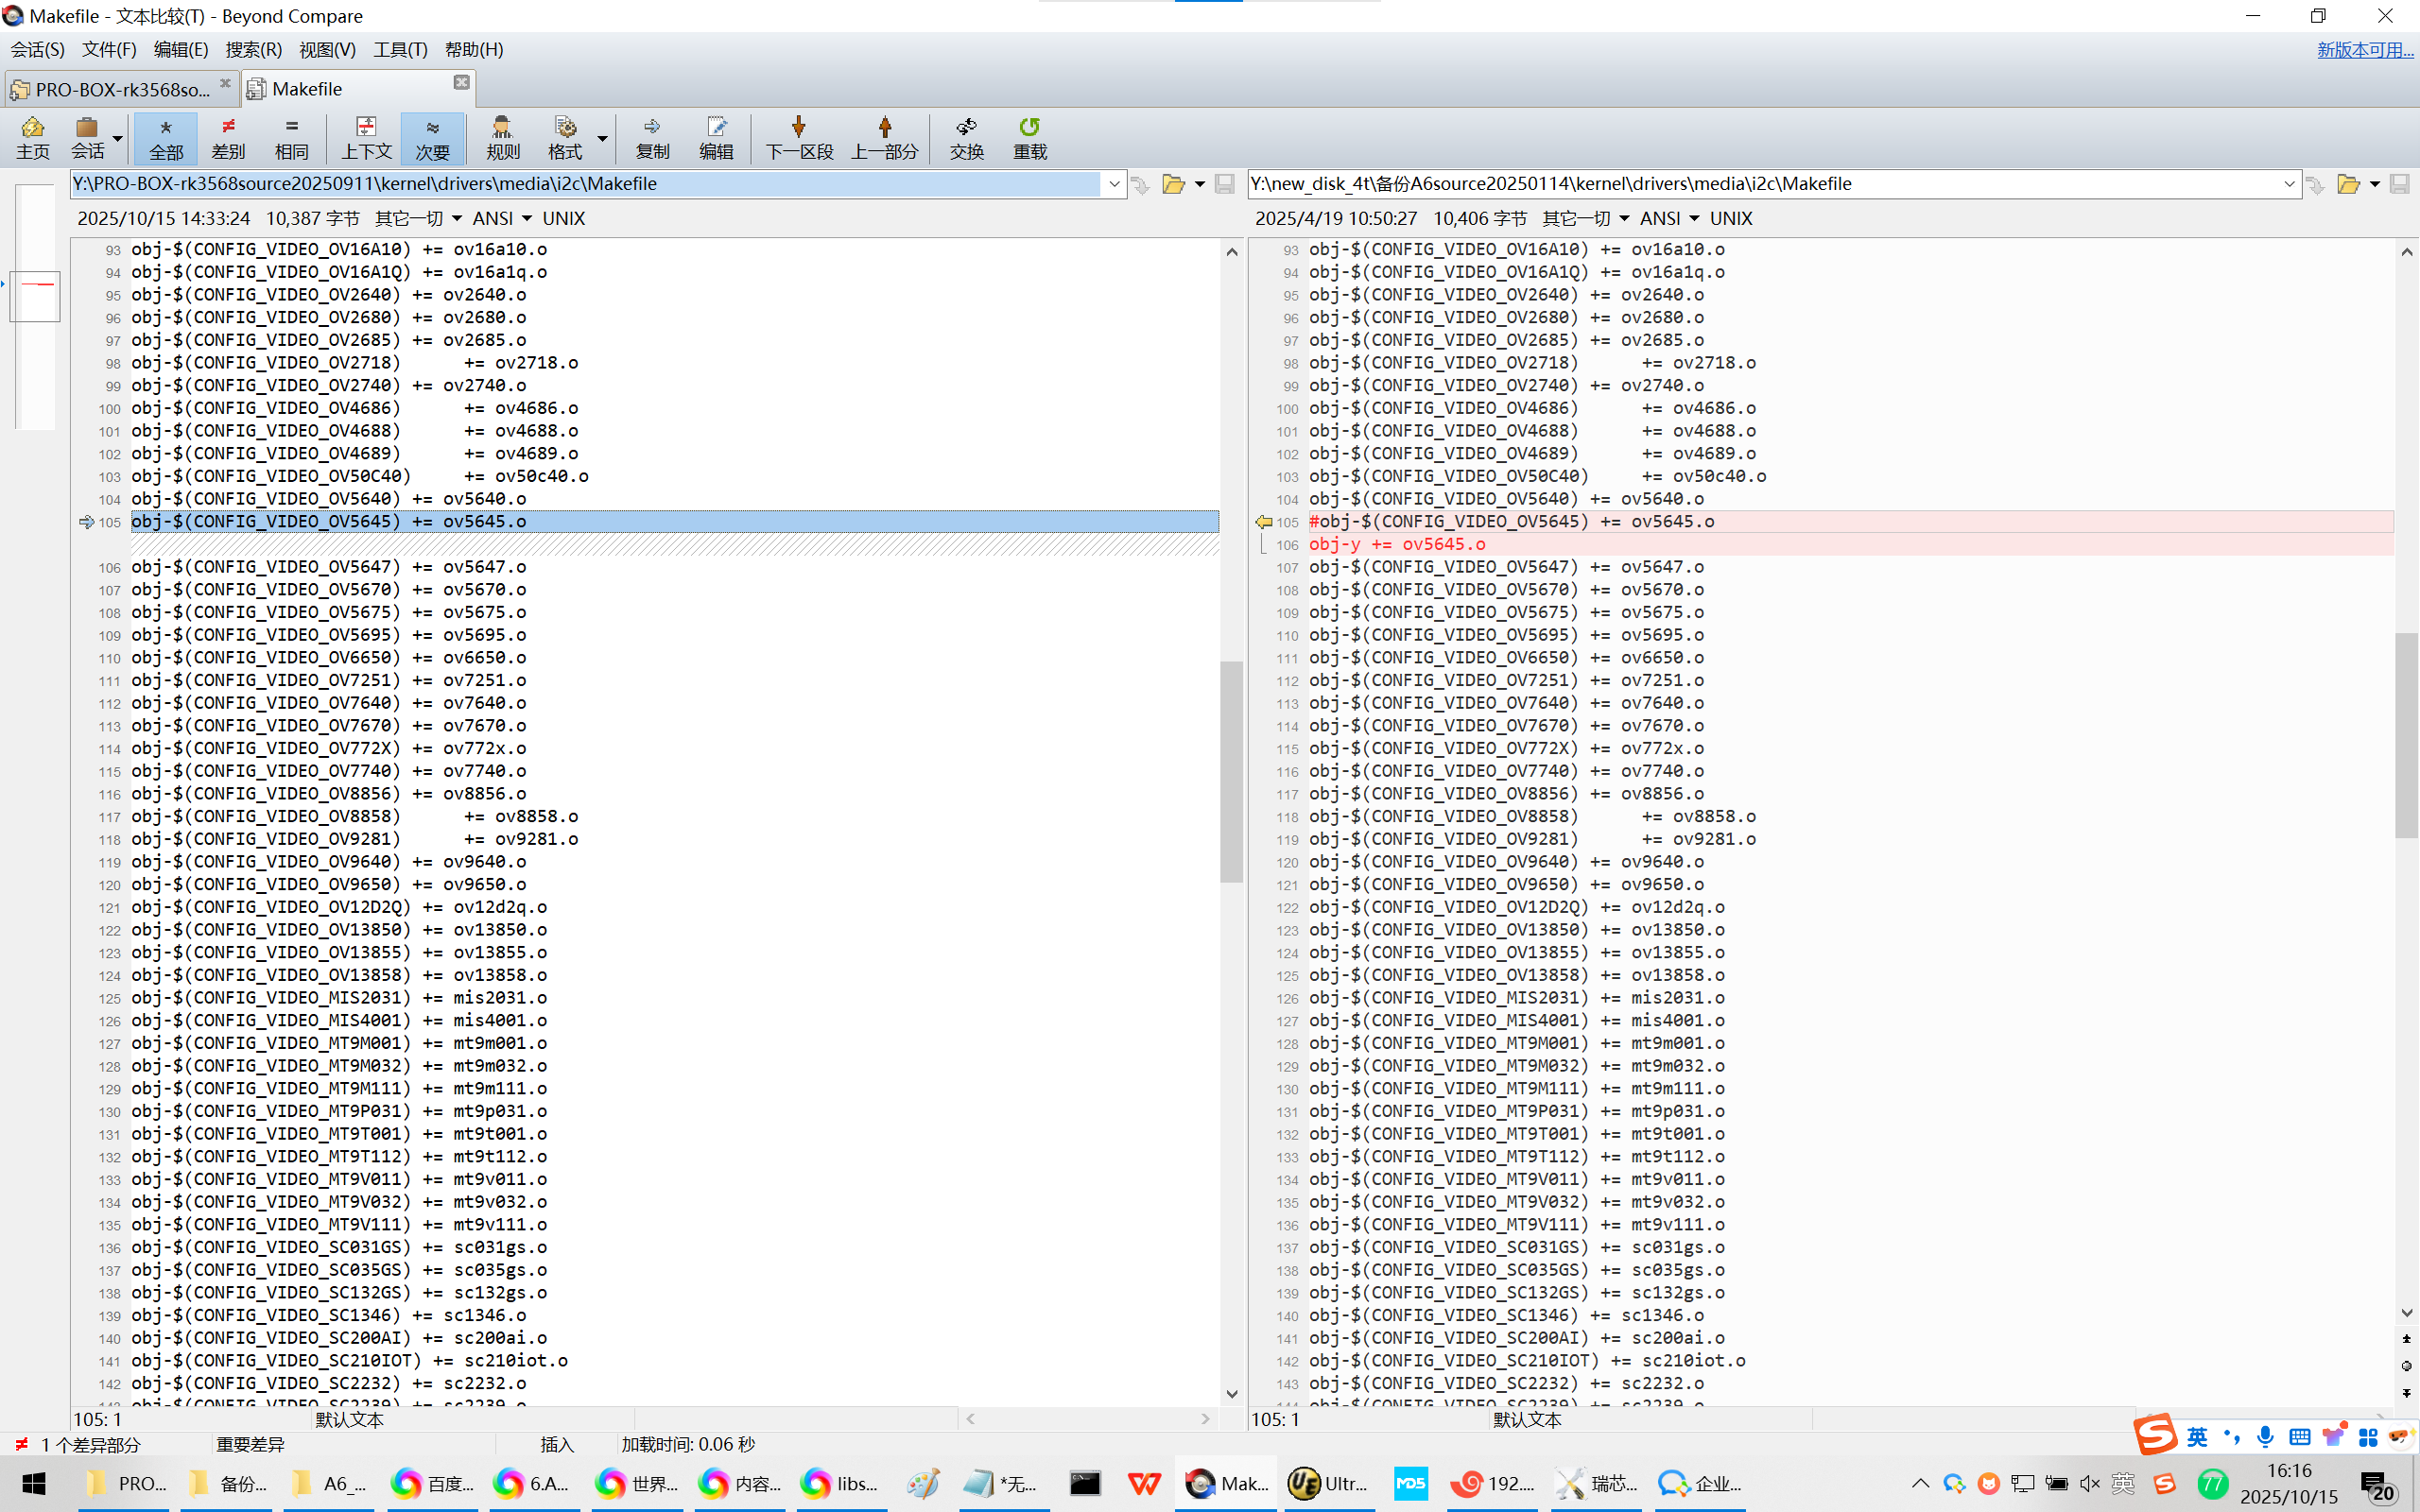Click the New Version Available link

2364,49
